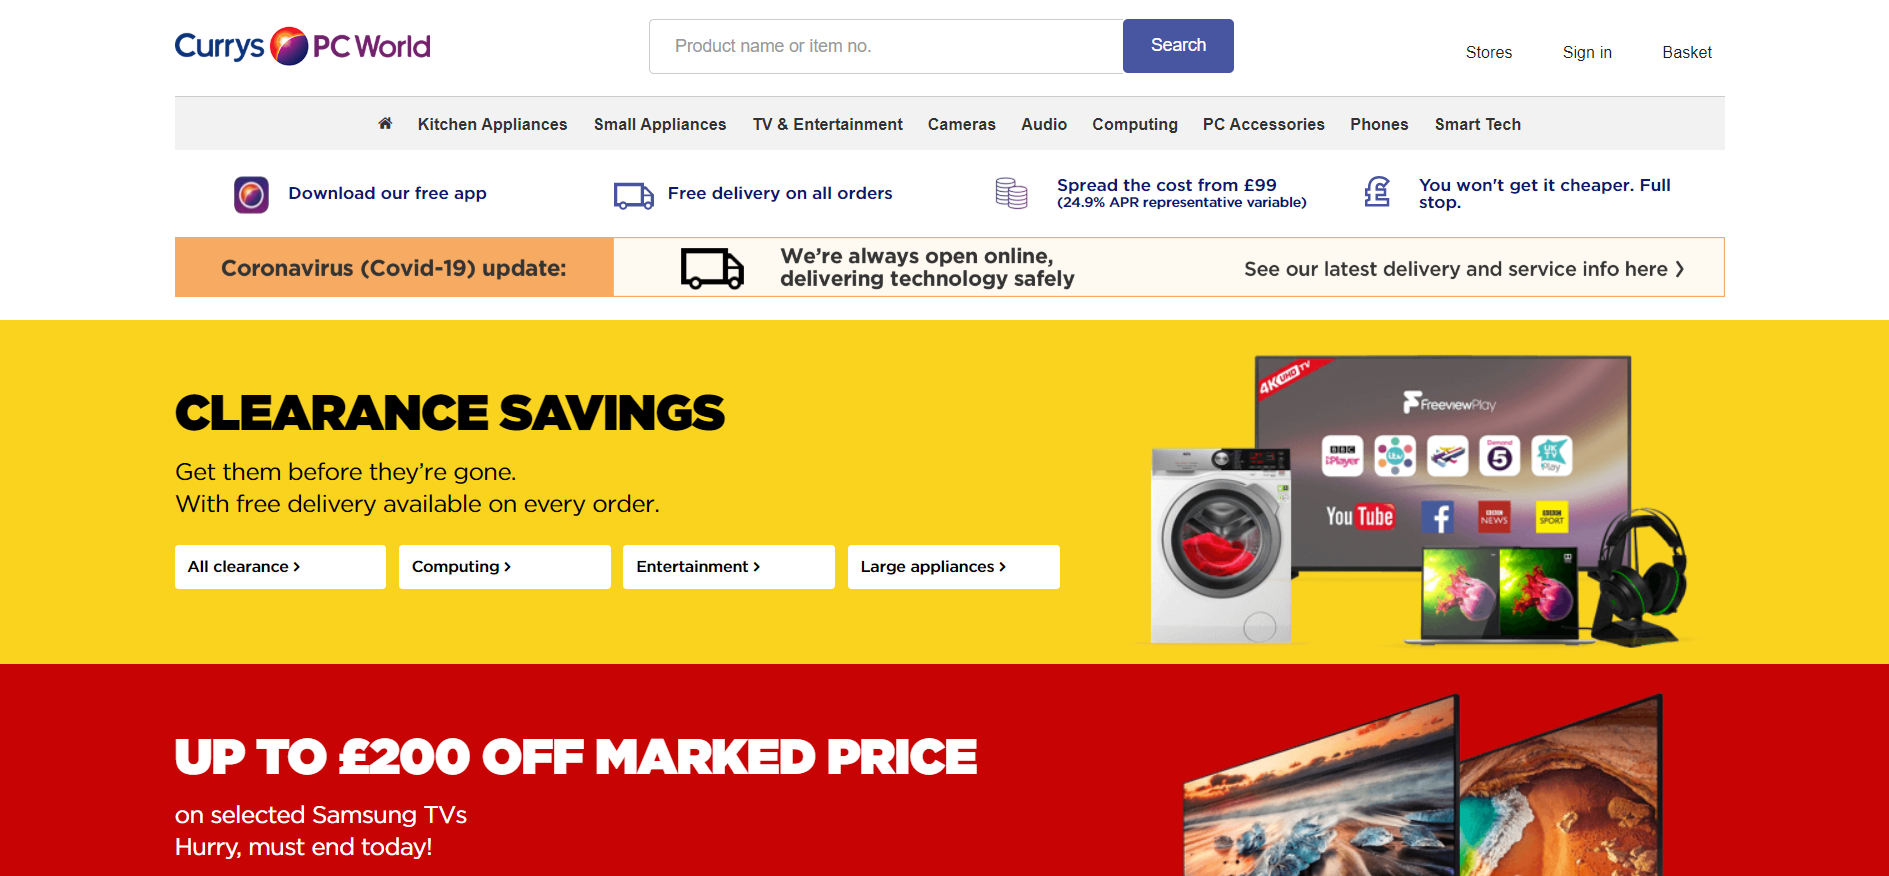The image size is (1889, 876).
Task: Click the Currys PC World logo
Action: pos(302,46)
